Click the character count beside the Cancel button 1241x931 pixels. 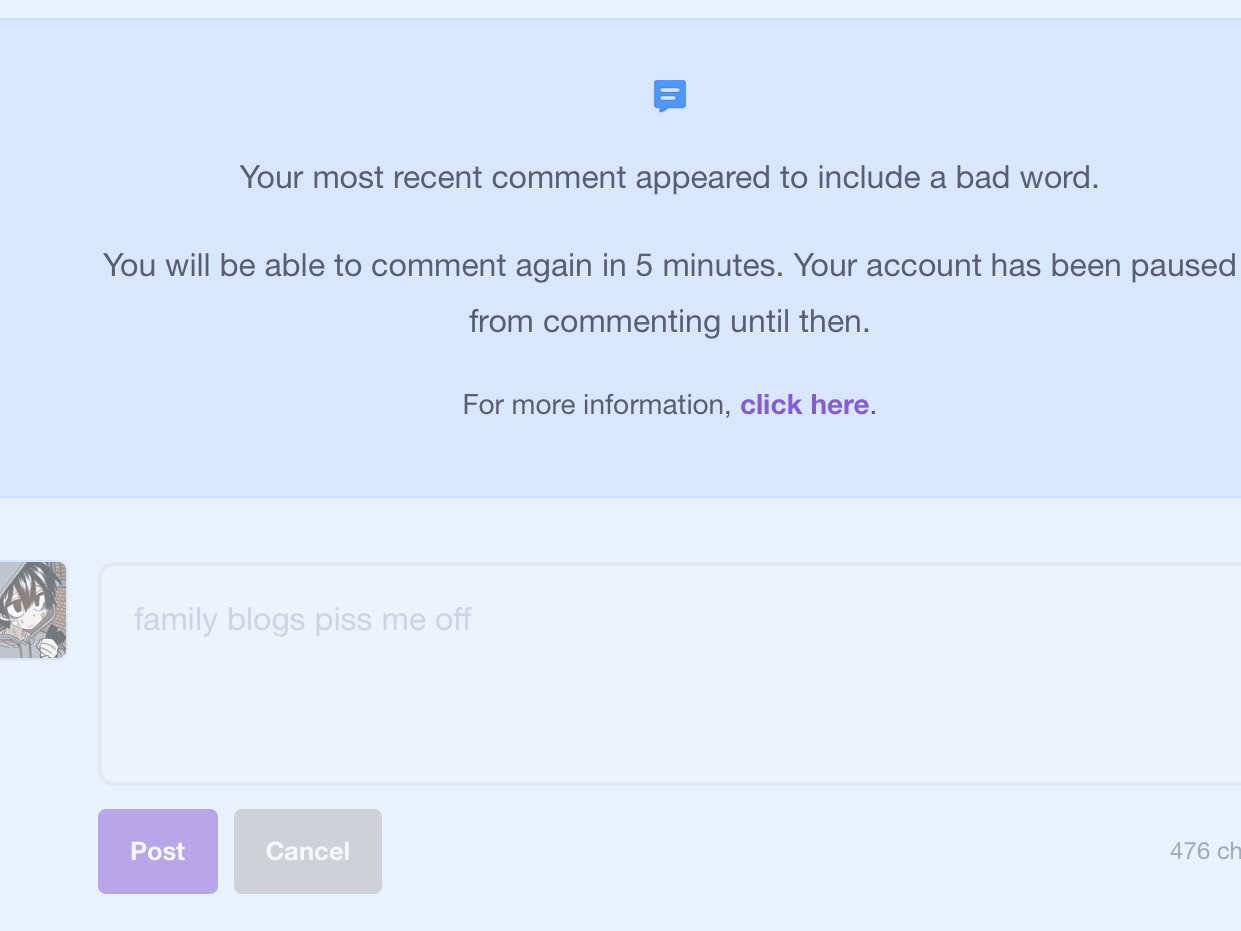[x=1204, y=851]
